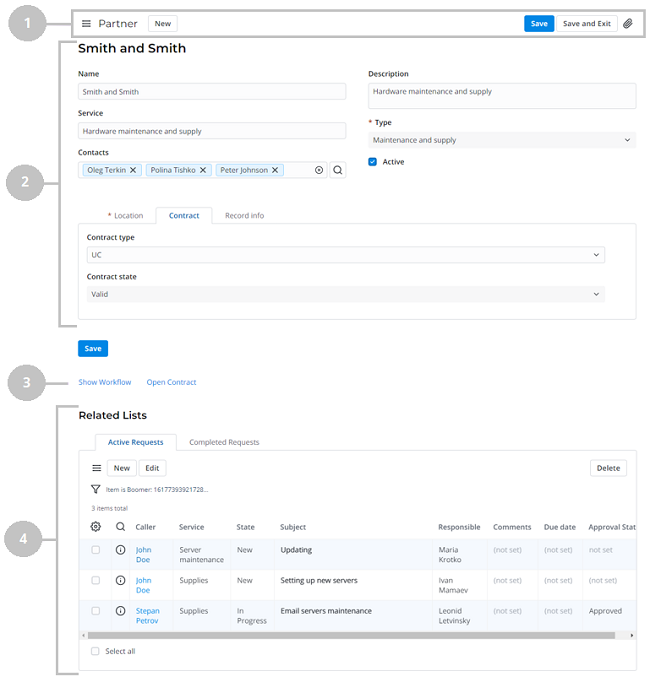The image size is (650, 682).
Task: Click the Name input field
Action: [x=212, y=92]
